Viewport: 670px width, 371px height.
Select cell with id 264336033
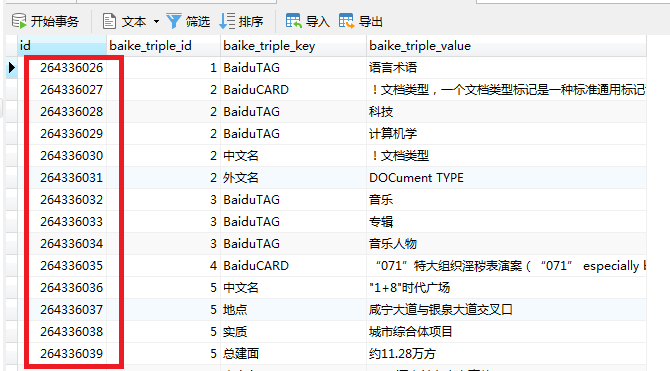tap(62, 222)
